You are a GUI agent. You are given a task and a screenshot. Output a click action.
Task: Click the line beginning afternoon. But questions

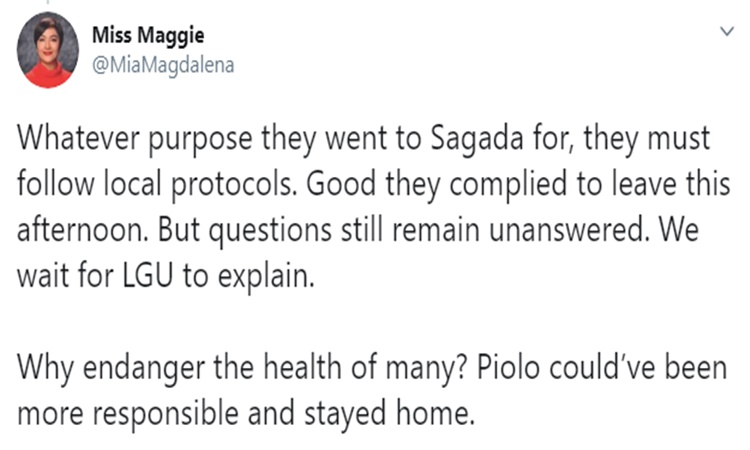pyautogui.click(x=358, y=230)
